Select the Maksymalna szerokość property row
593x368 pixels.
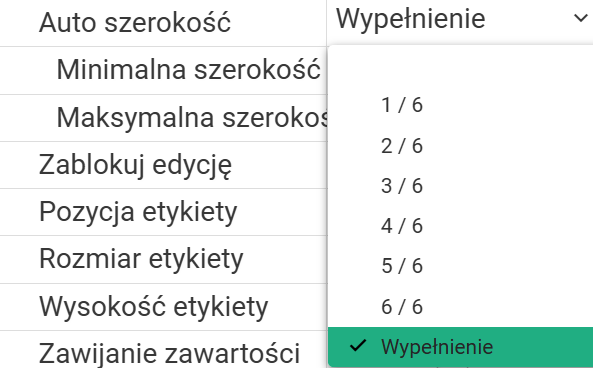click(163, 118)
